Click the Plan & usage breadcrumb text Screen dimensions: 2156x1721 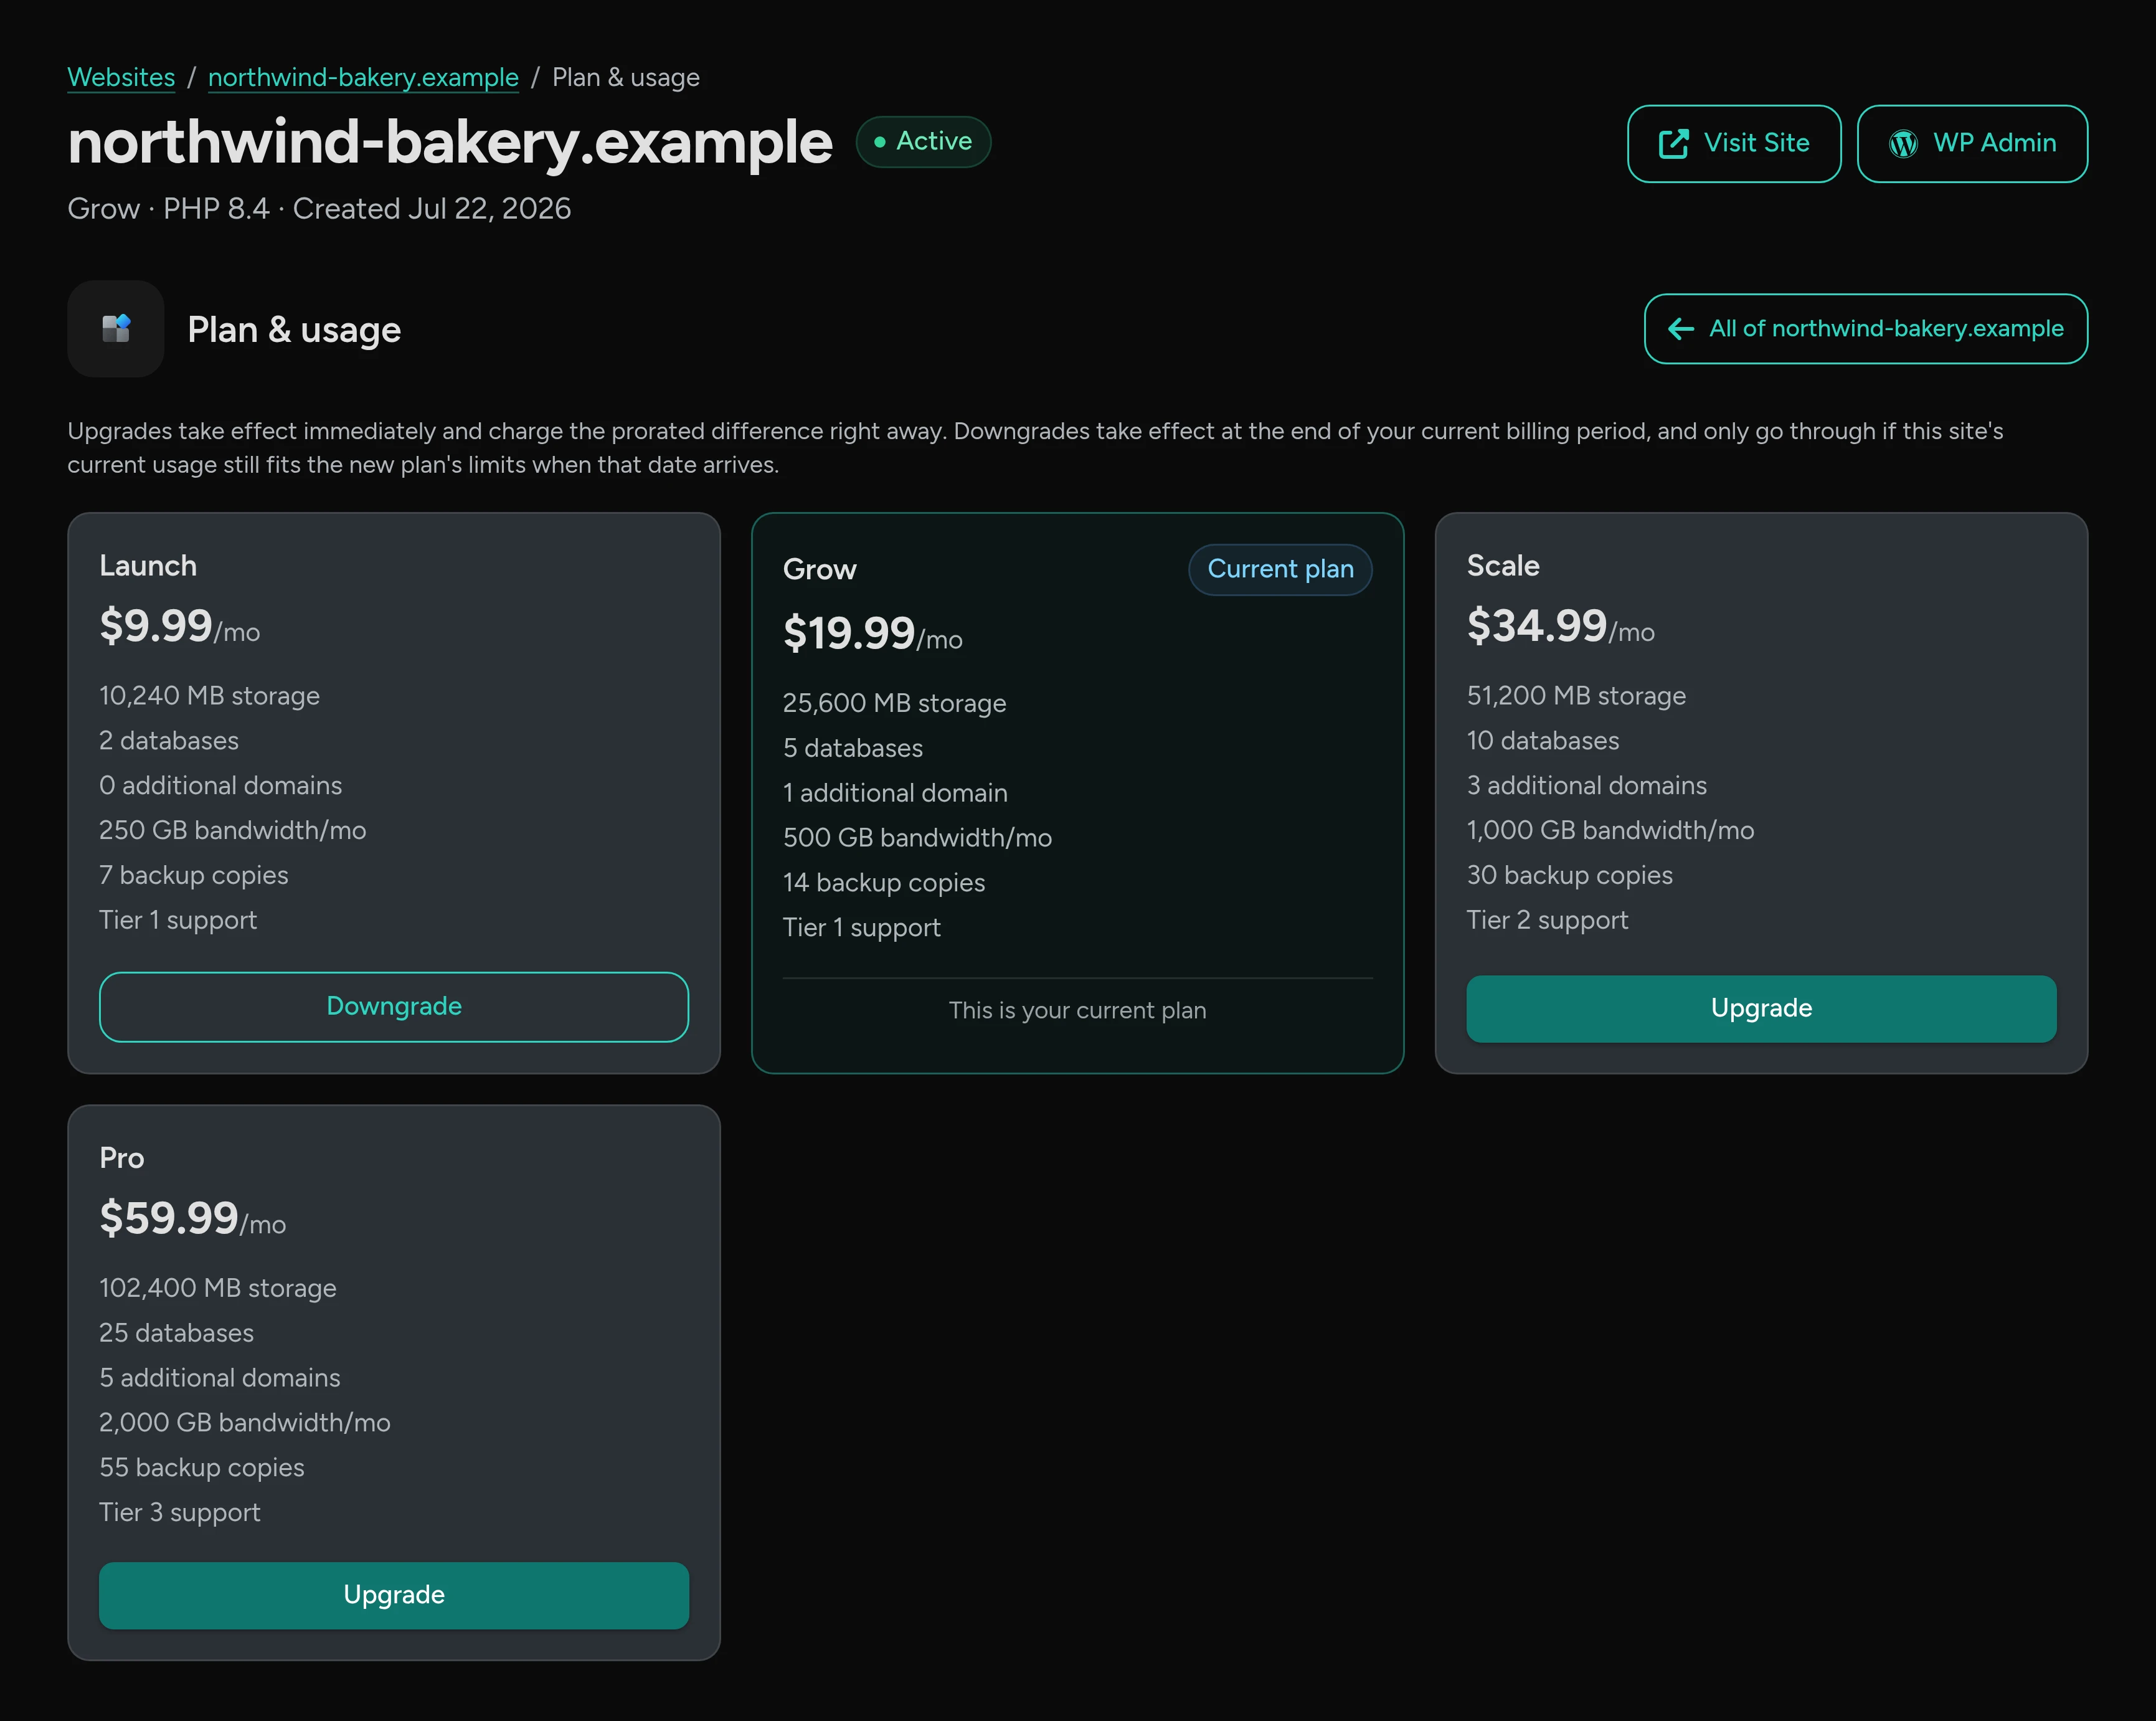(625, 77)
